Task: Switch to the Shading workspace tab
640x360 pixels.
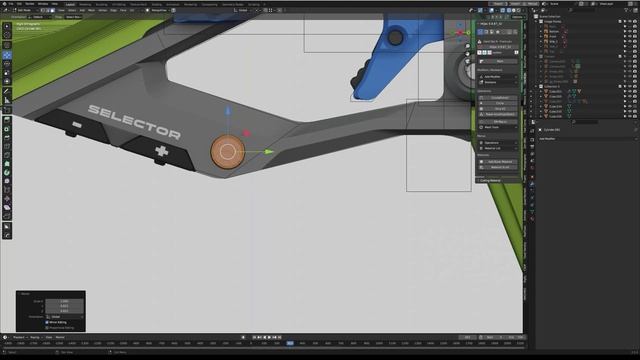Action: pyautogui.click(x=156, y=4)
